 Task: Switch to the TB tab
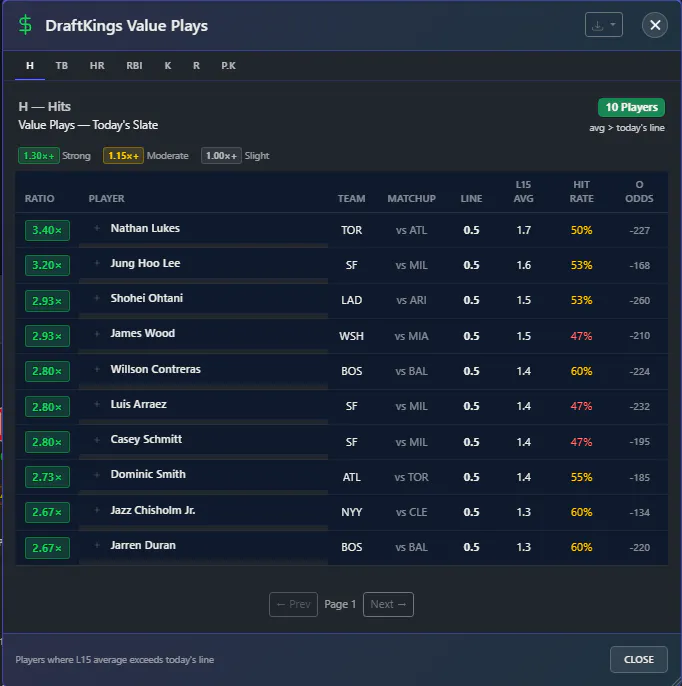click(62, 66)
